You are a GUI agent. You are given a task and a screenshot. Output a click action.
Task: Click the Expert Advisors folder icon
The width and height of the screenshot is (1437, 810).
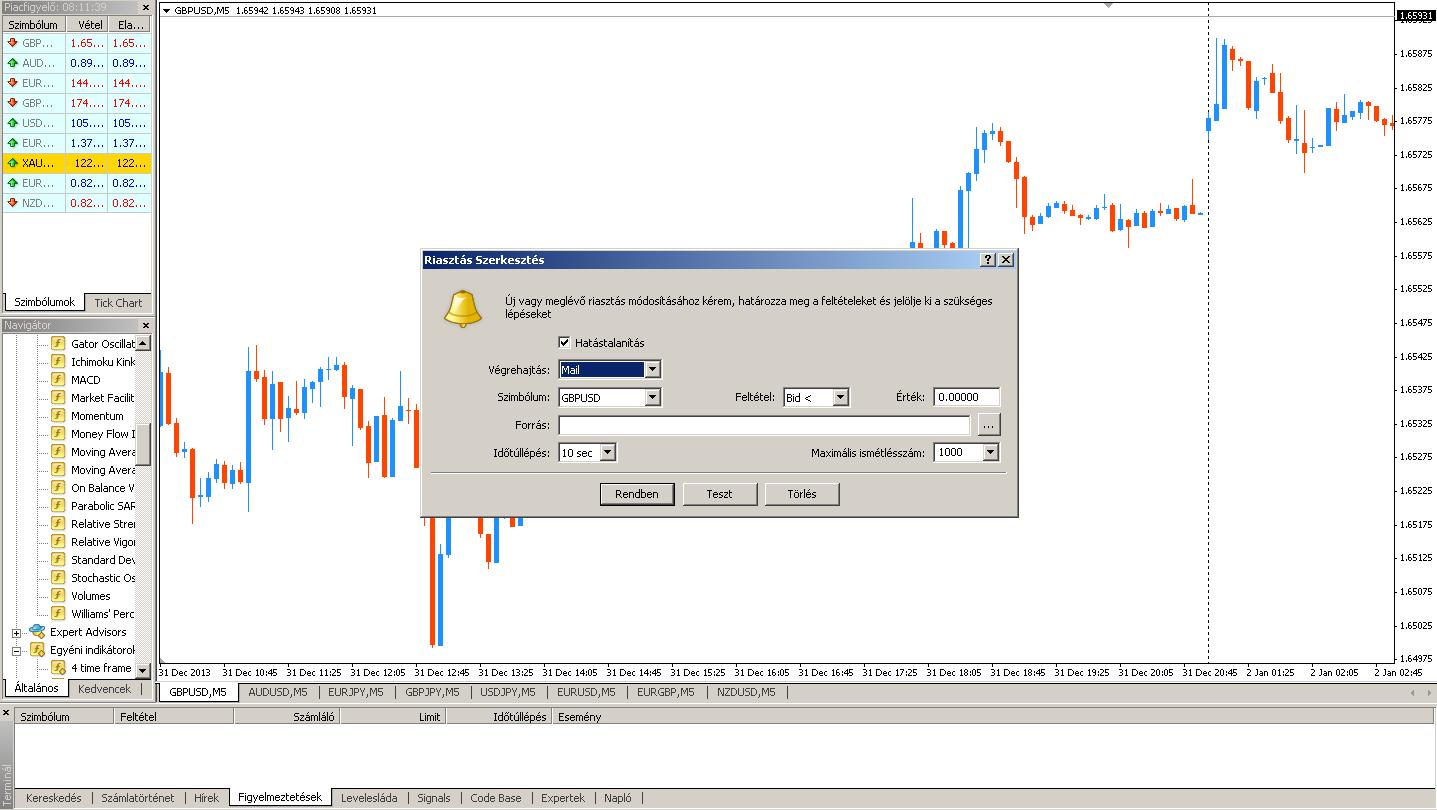click(37, 632)
